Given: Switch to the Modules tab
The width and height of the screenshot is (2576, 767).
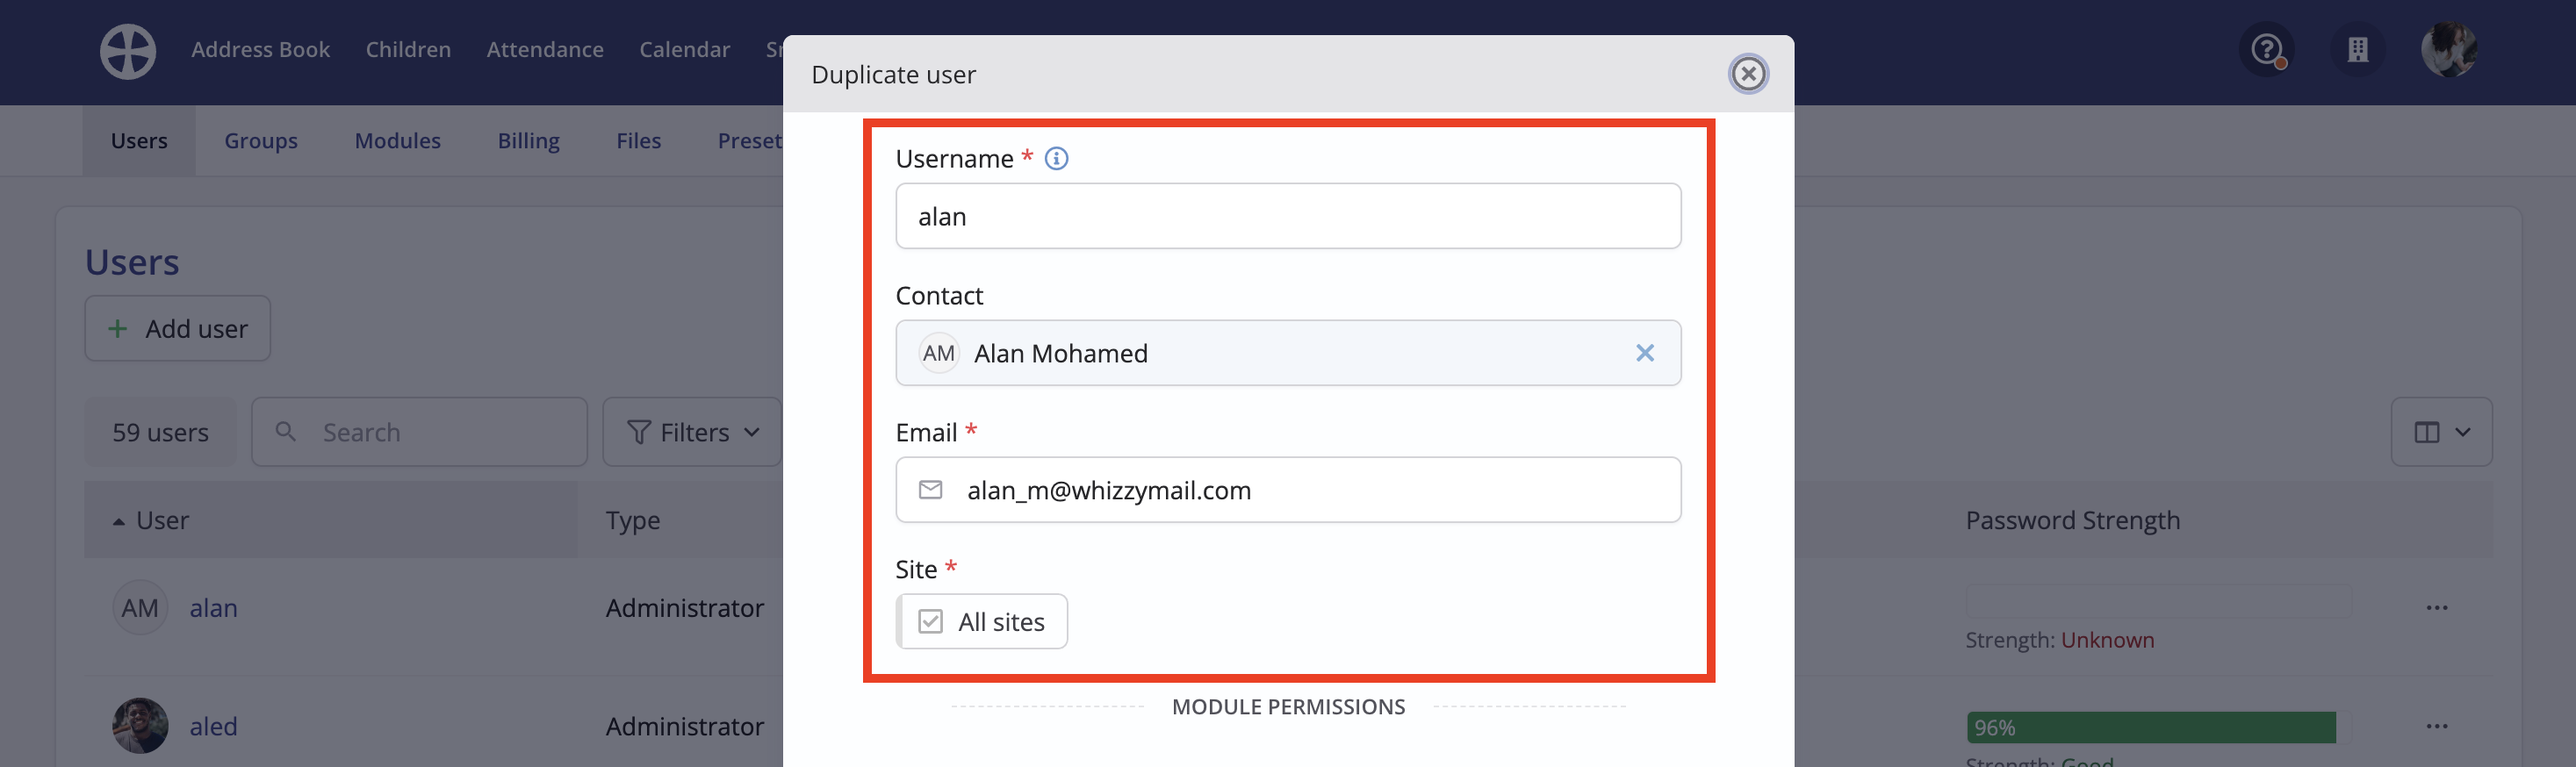Looking at the screenshot, I should tap(398, 141).
